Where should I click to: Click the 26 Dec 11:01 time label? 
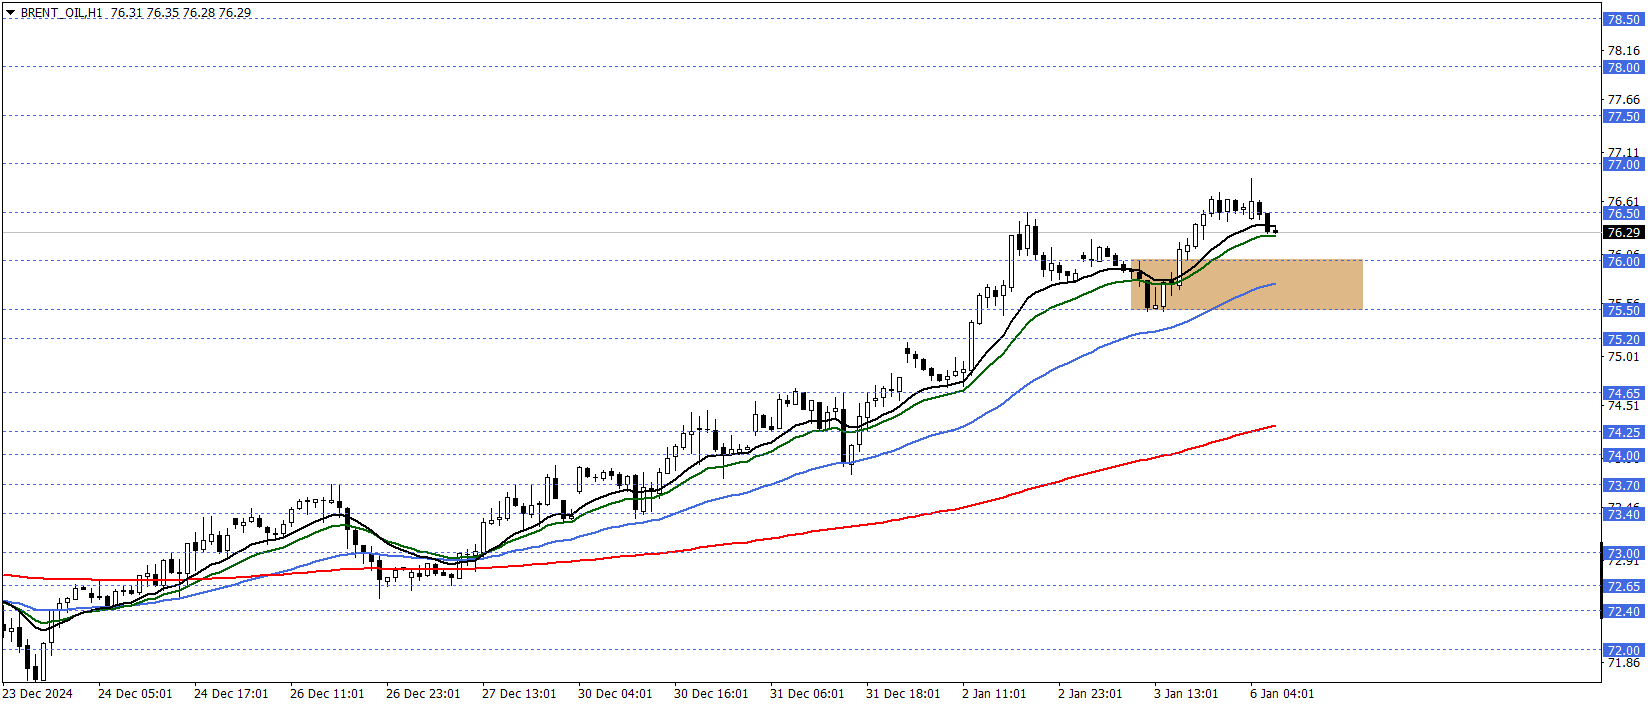[327, 693]
